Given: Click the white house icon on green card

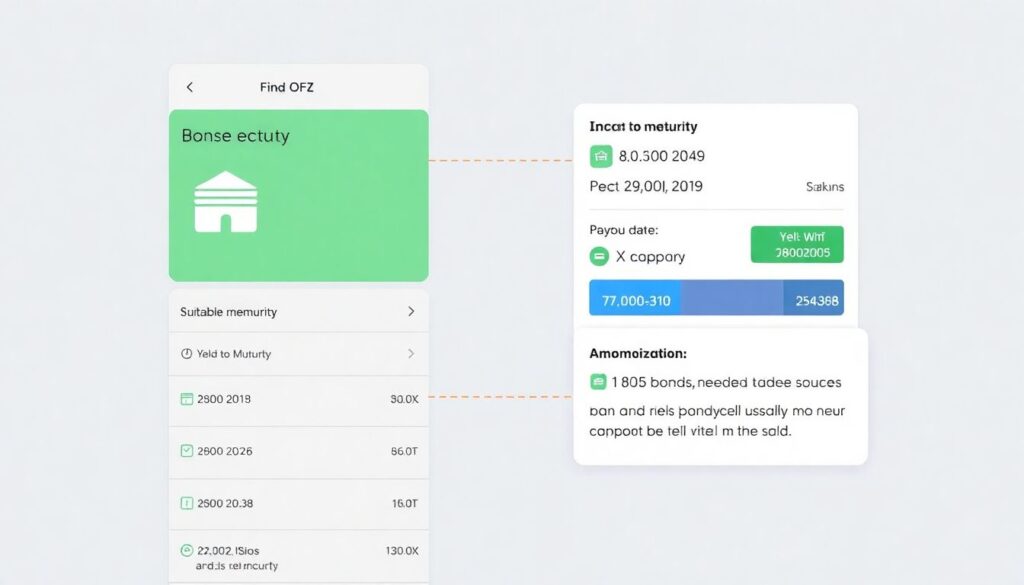Looking at the screenshot, I should [x=226, y=202].
